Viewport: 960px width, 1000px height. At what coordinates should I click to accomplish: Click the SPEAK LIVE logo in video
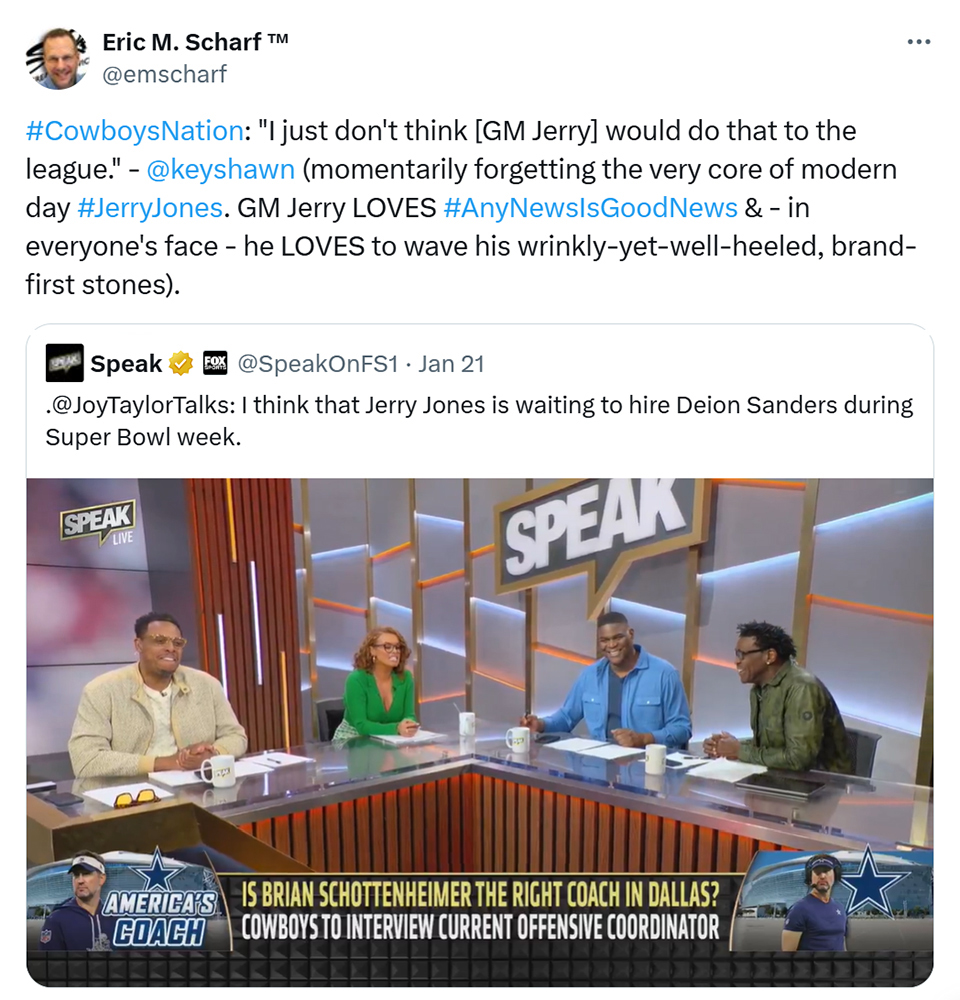pyautogui.click(x=98, y=523)
